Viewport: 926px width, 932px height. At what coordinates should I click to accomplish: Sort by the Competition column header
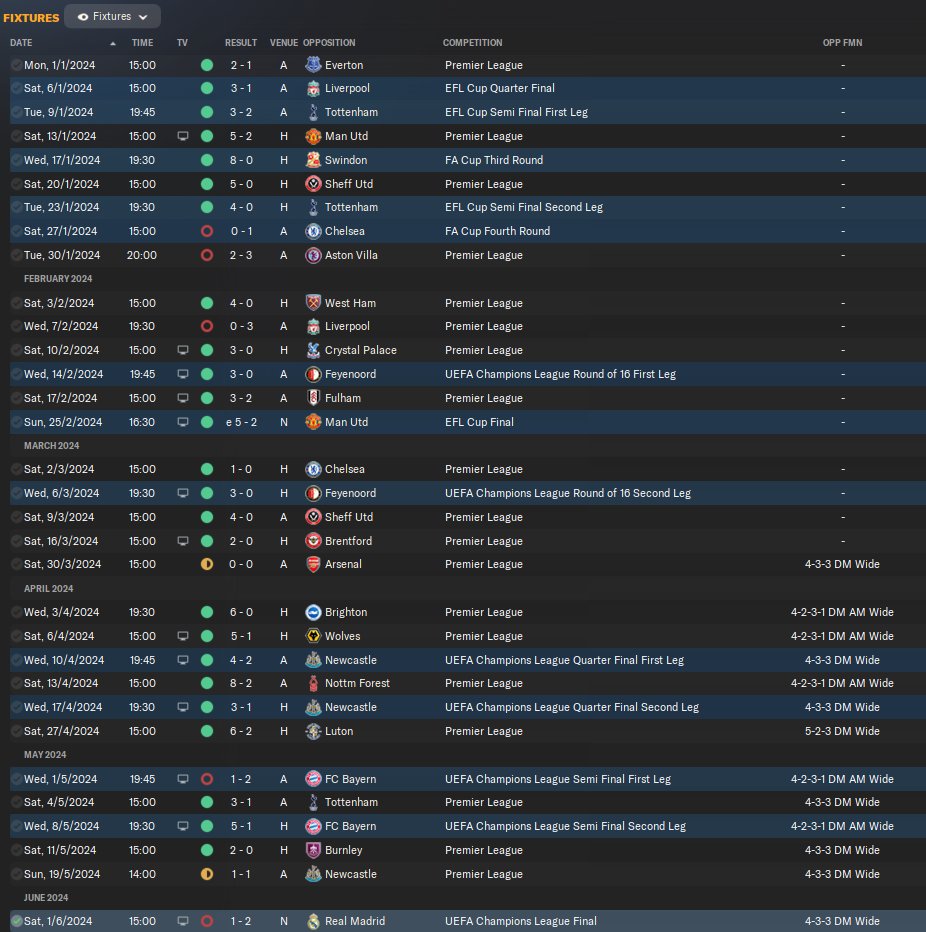(472, 43)
